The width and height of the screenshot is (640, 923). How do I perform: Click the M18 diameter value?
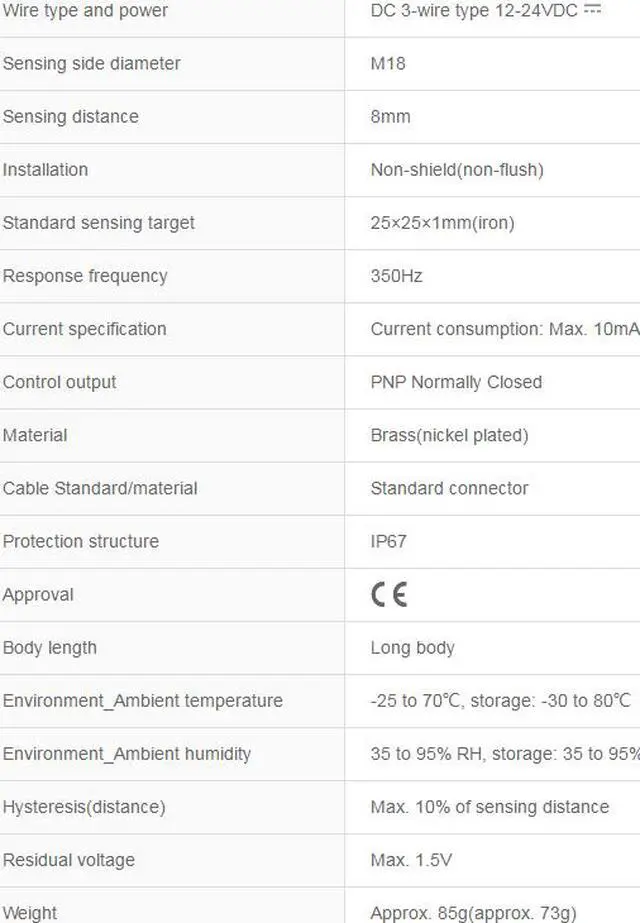click(388, 63)
